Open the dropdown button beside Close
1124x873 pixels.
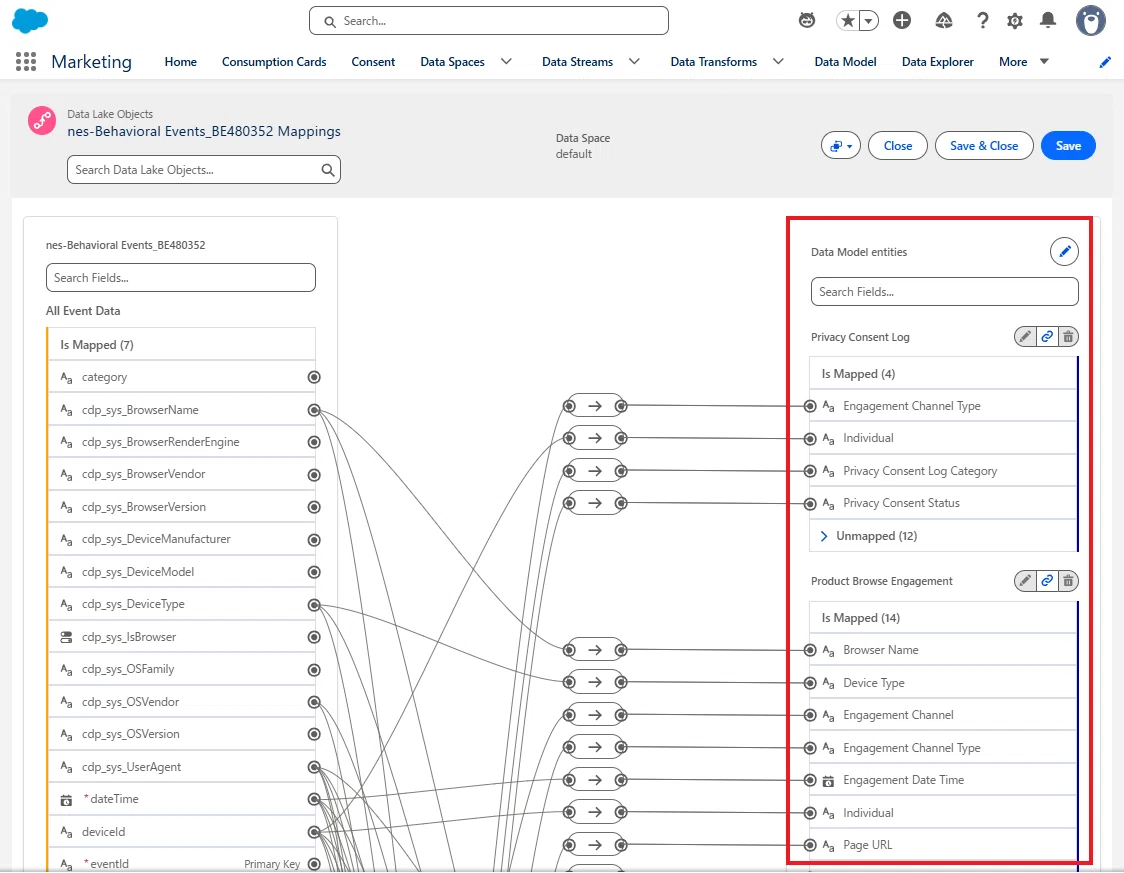(x=841, y=146)
